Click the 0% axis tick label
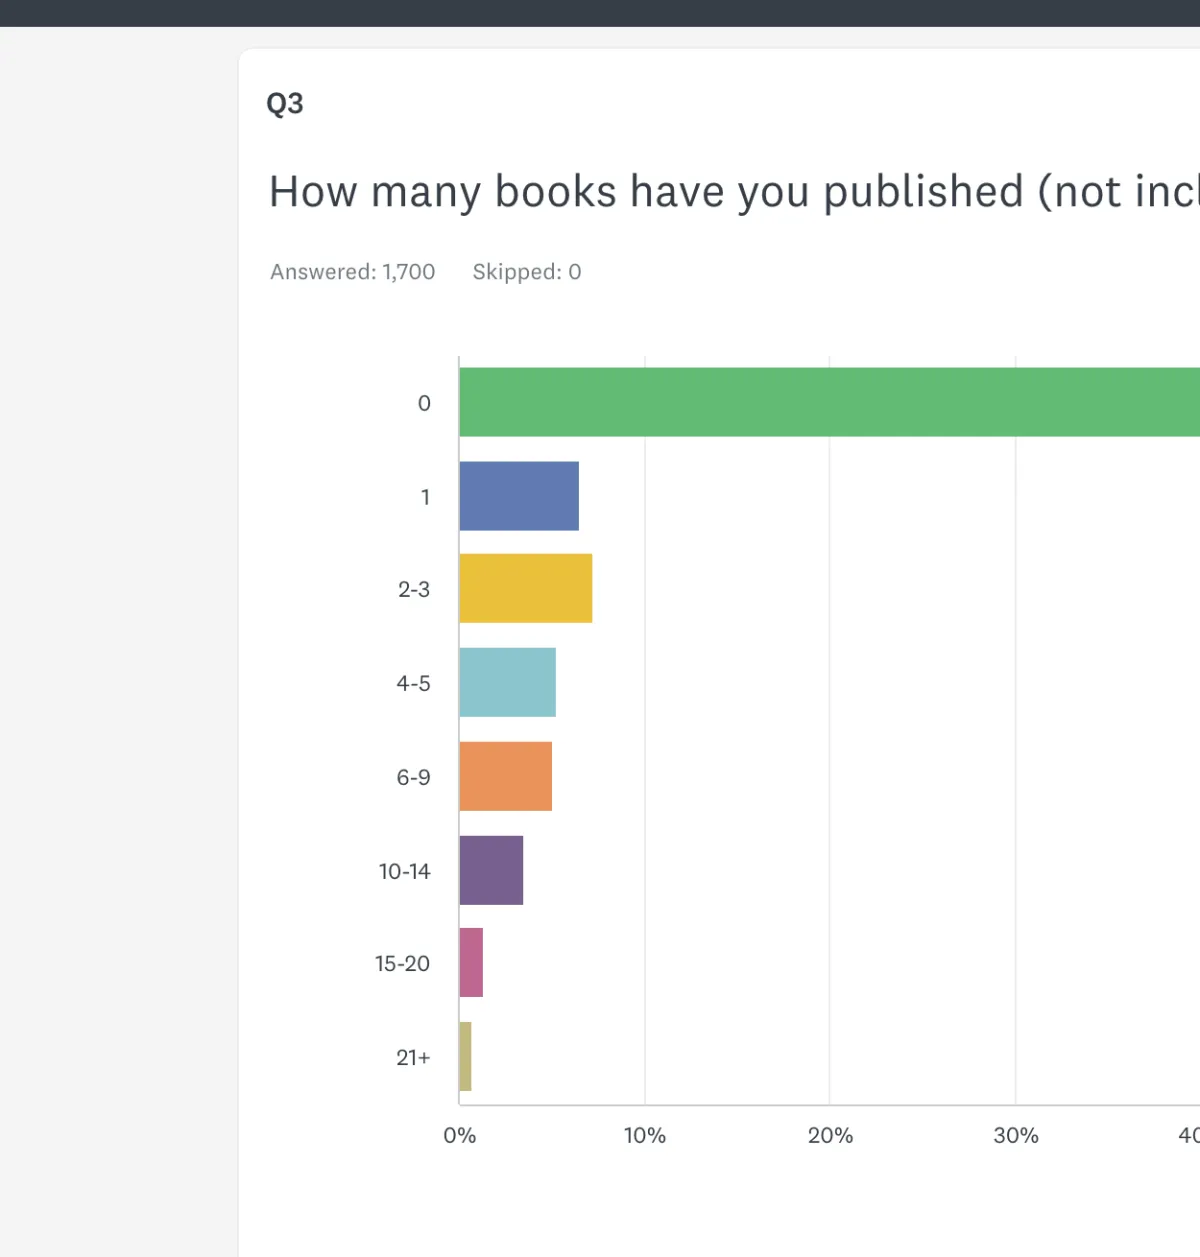The height and width of the screenshot is (1257, 1200). tap(460, 1136)
